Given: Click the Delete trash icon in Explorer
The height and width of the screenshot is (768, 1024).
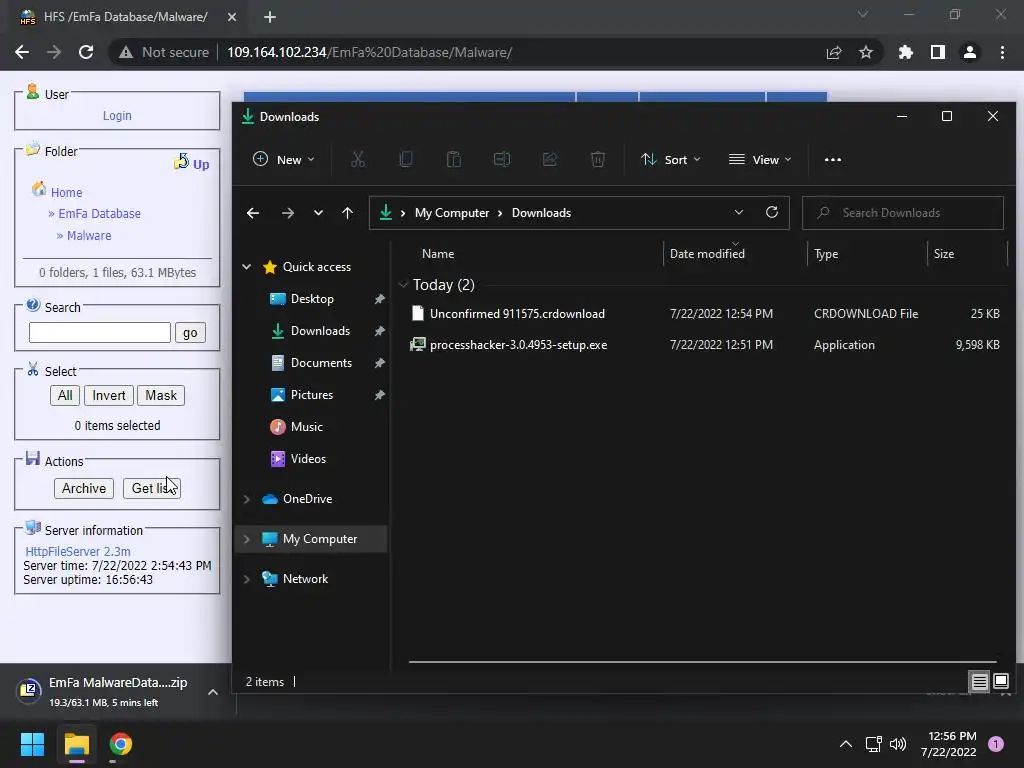Looking at the screenshot, I should coord(598,159).
